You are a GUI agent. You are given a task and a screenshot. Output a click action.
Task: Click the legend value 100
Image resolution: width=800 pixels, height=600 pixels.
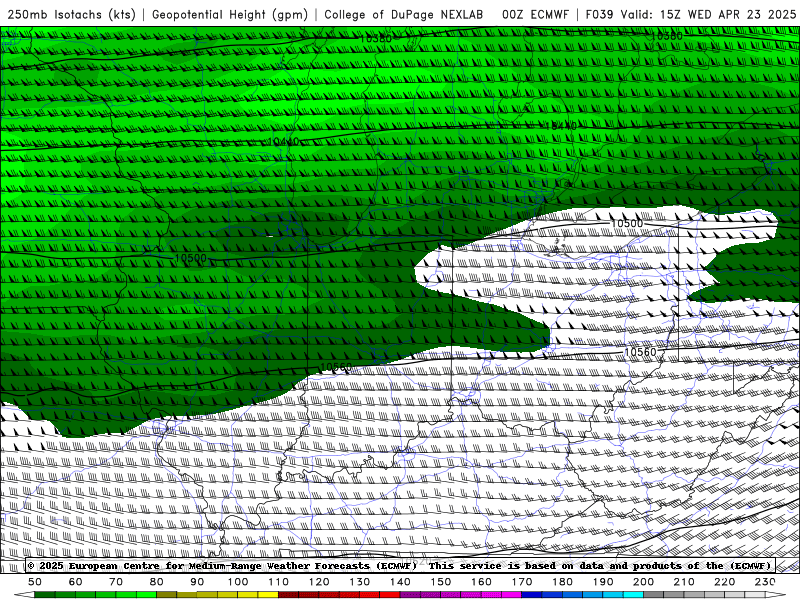[237, 582]
